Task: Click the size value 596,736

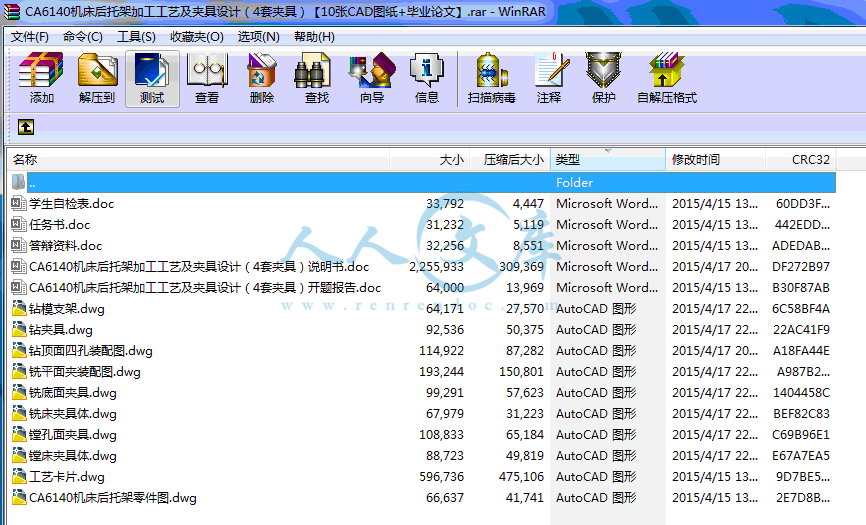Action: click(441, 476)
